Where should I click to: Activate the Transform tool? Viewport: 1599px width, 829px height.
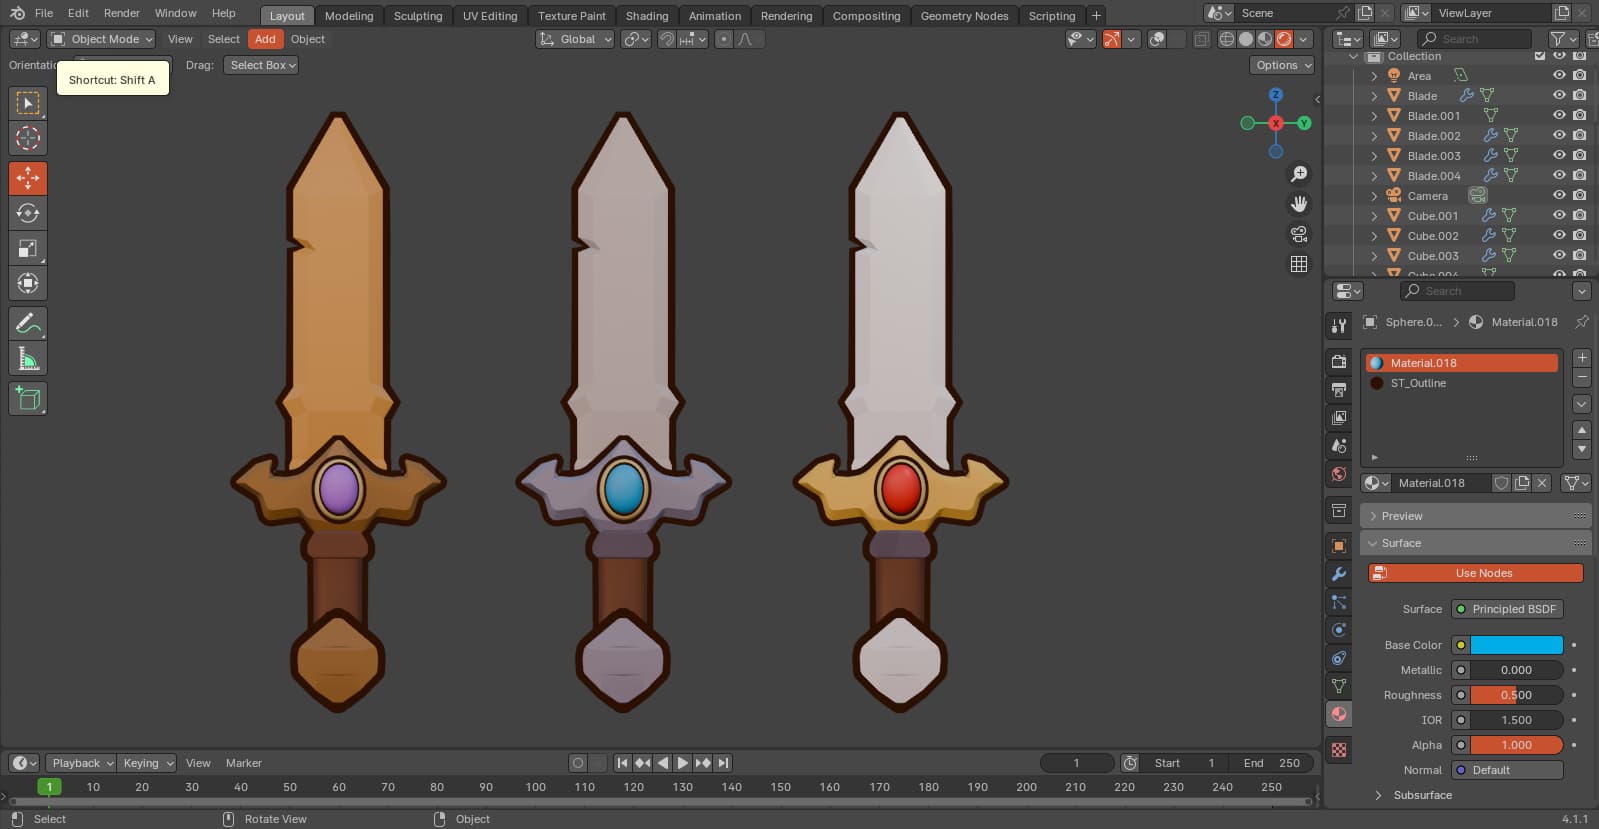click(28, 283)
